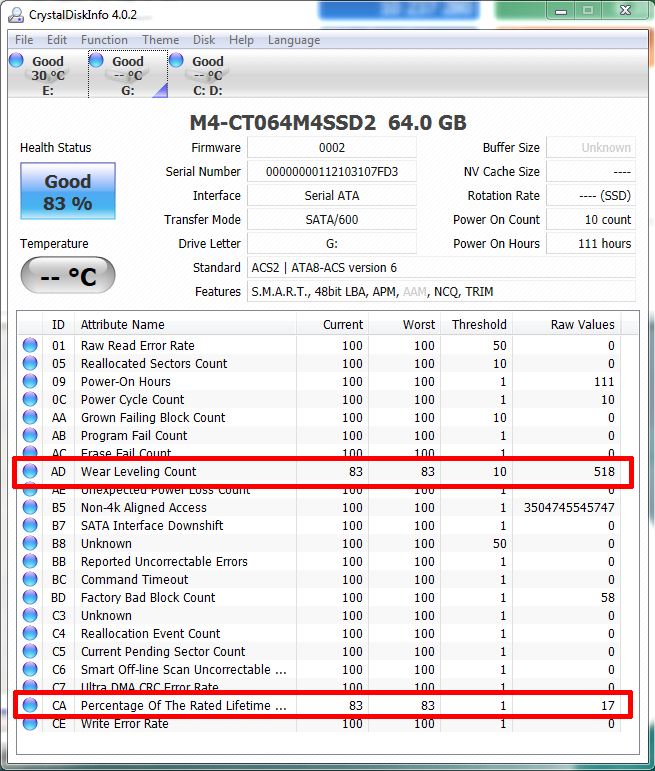Click the Current column header
This screenshot has height=771, width=655.
click(x=332, y=325)
